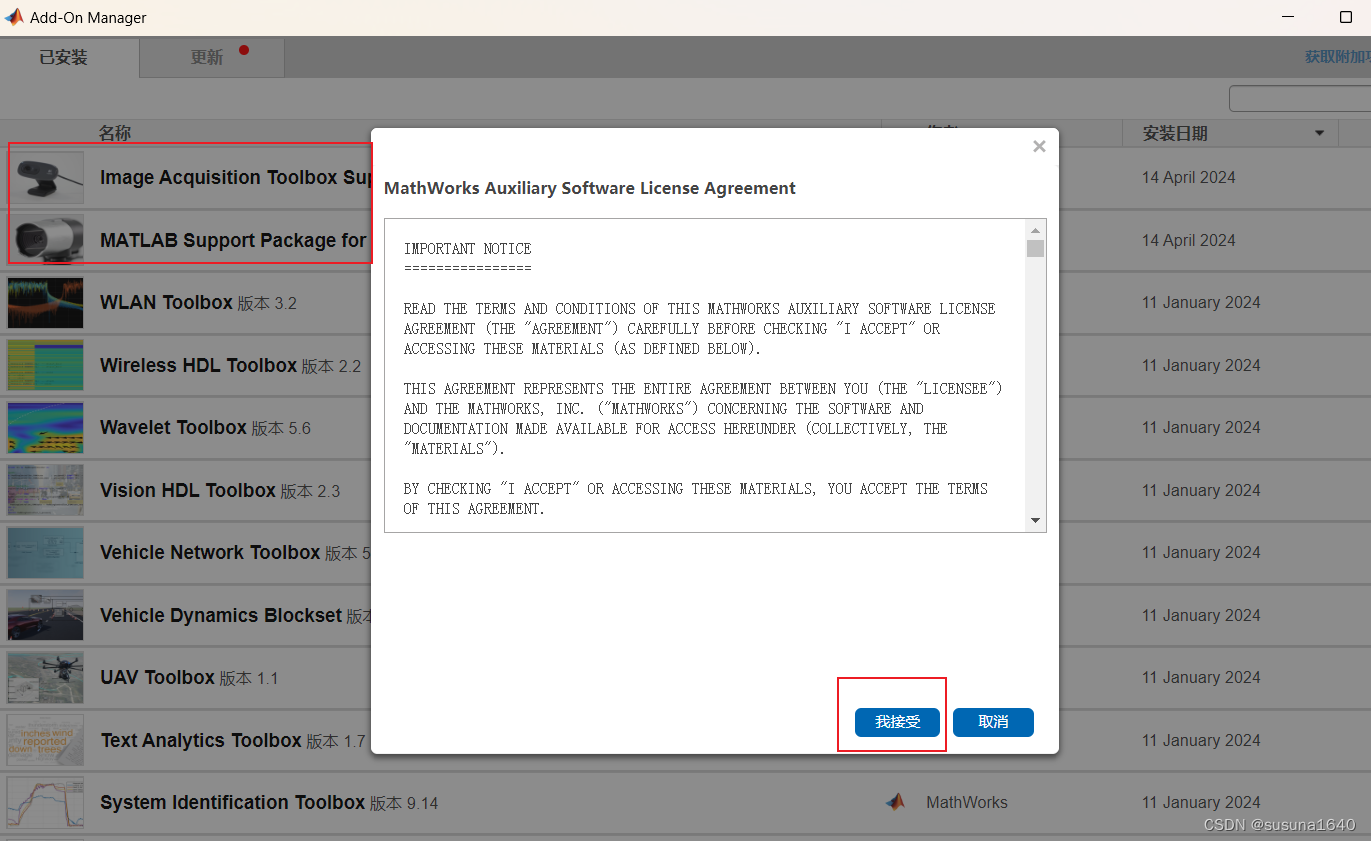Viewport: 1371px width, 841px height.
Task: Click the license text scrollbar up arrow
Action: [1035, 230]
